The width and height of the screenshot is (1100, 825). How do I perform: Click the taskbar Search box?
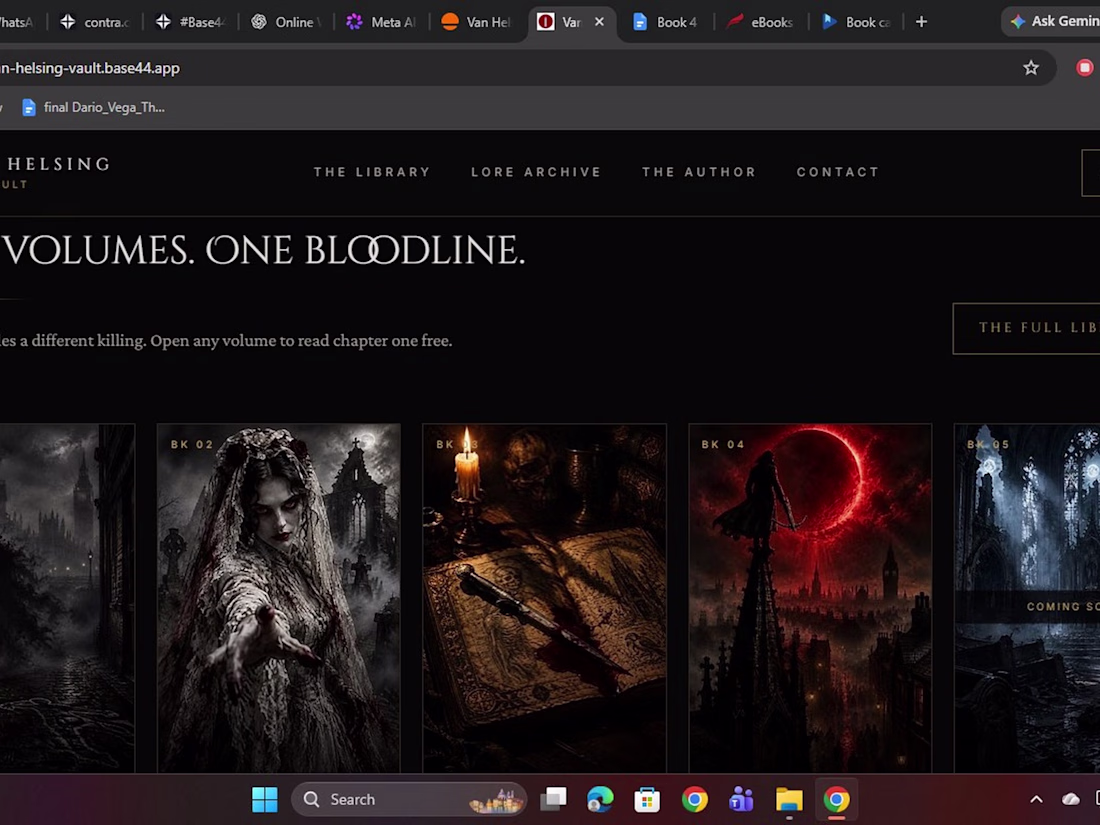pyautogui.click(x=409, y=799)
